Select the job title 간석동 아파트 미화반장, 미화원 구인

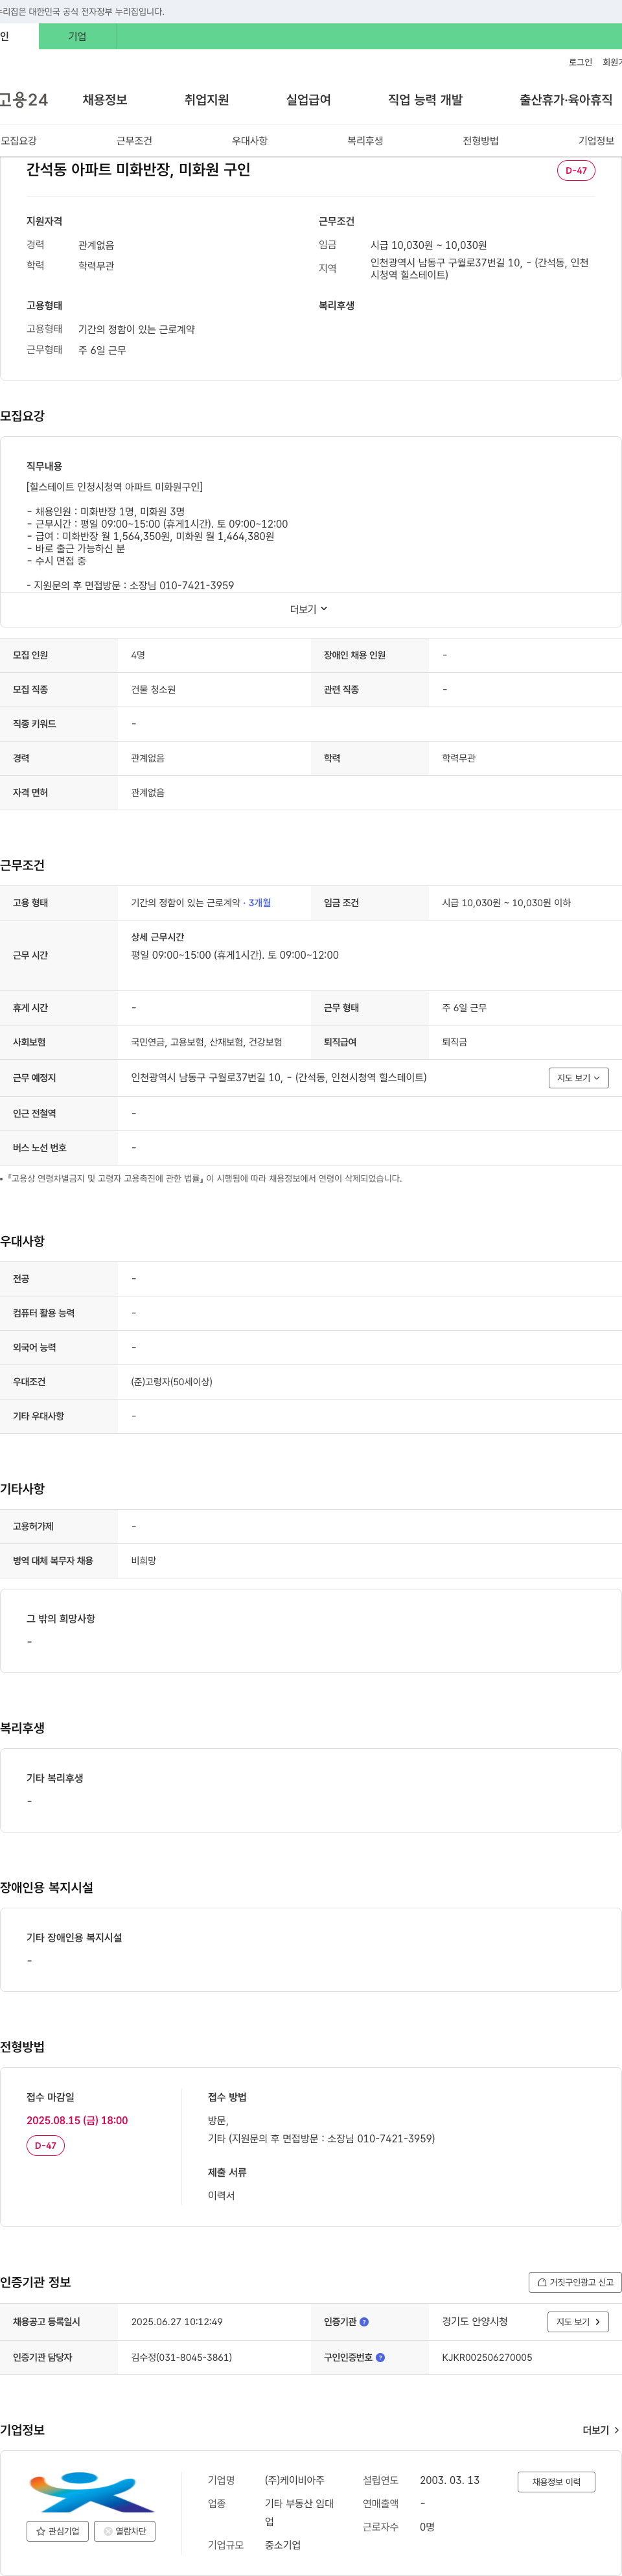tap(138, 170)
